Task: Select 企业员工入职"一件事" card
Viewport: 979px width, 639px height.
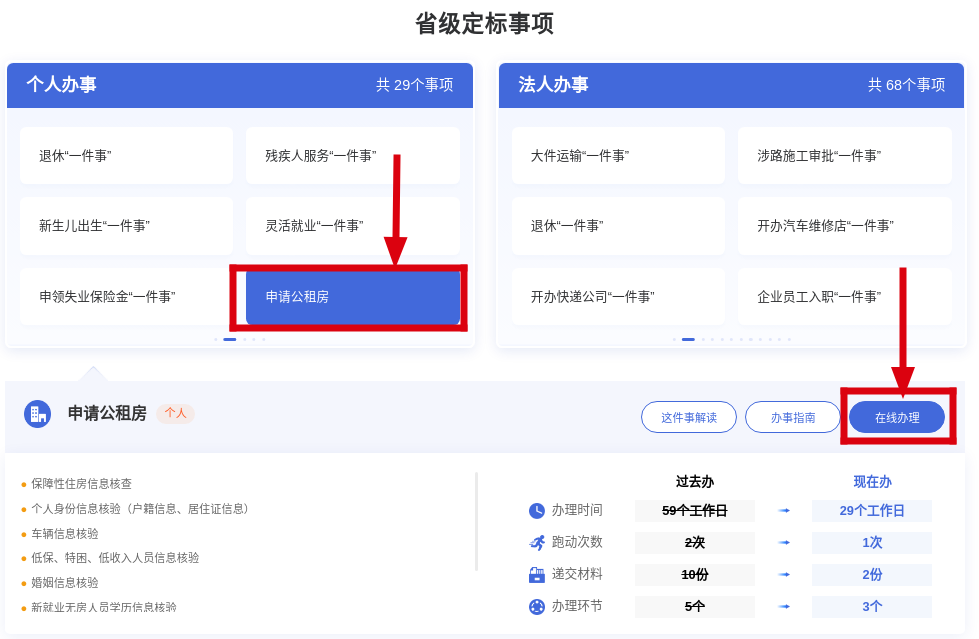Action: [x=844, y=297]
